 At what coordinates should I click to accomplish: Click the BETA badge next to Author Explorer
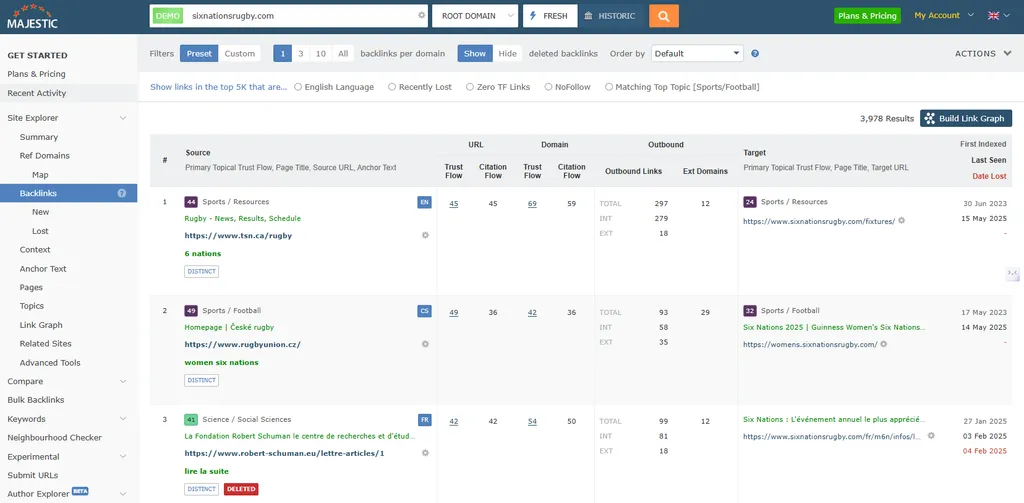[x=80, y=491]
